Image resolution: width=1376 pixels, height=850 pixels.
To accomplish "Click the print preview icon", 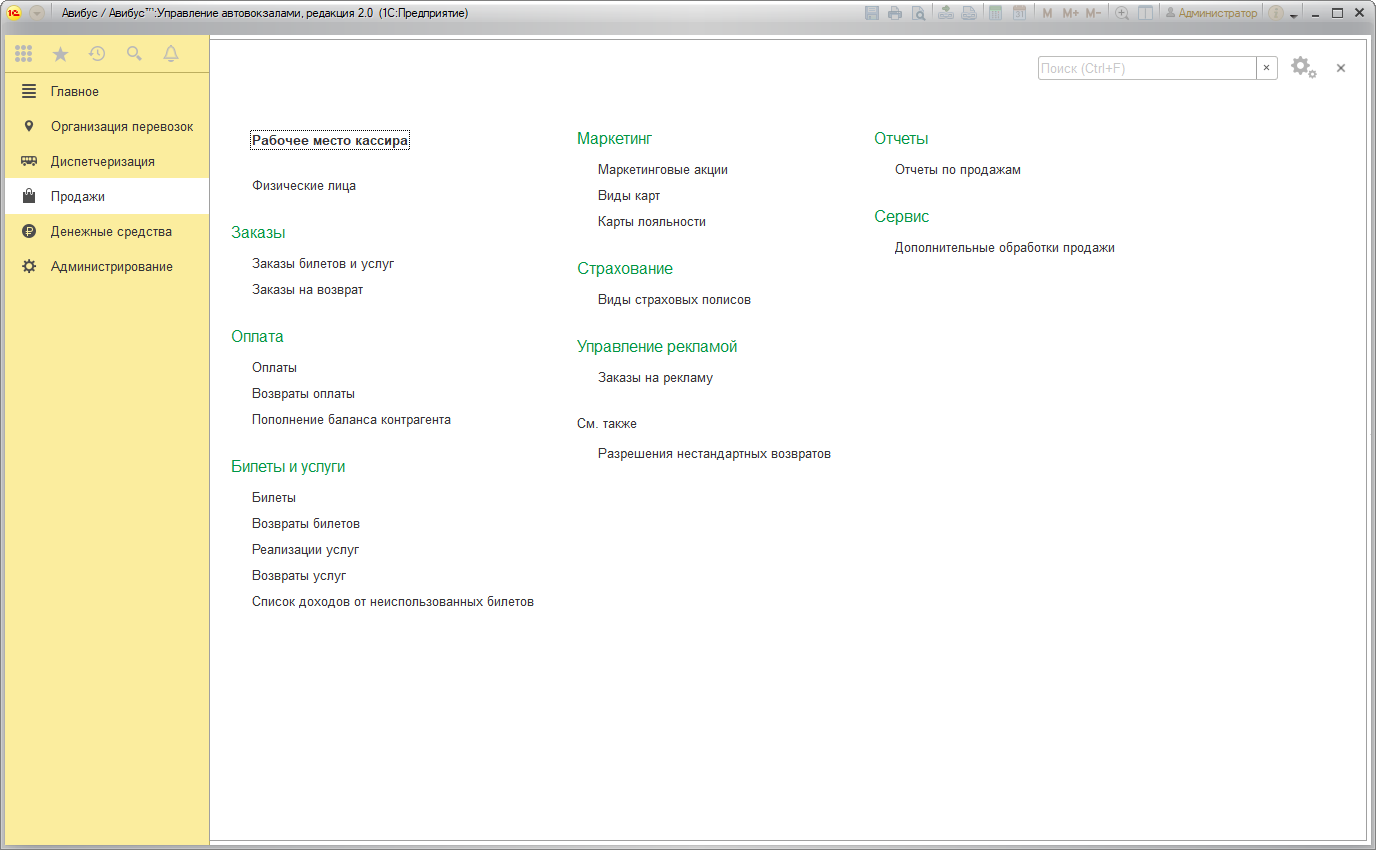I will [917, 13].
